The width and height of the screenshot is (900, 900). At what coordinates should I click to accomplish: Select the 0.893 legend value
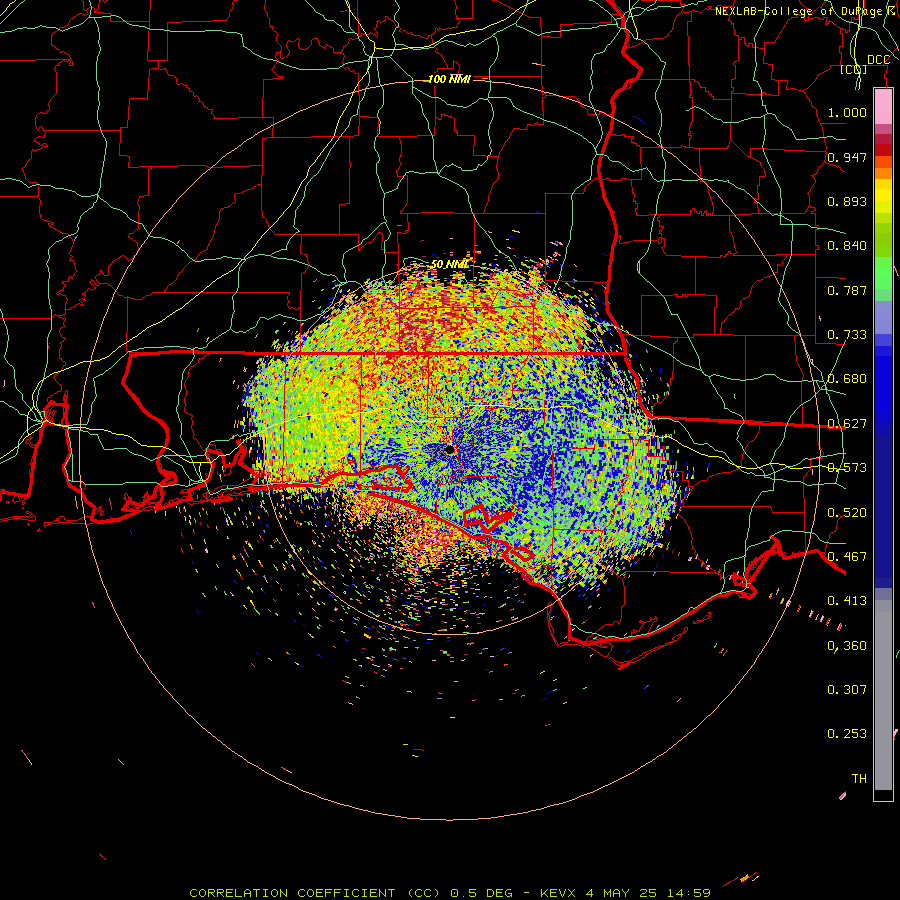847,201
